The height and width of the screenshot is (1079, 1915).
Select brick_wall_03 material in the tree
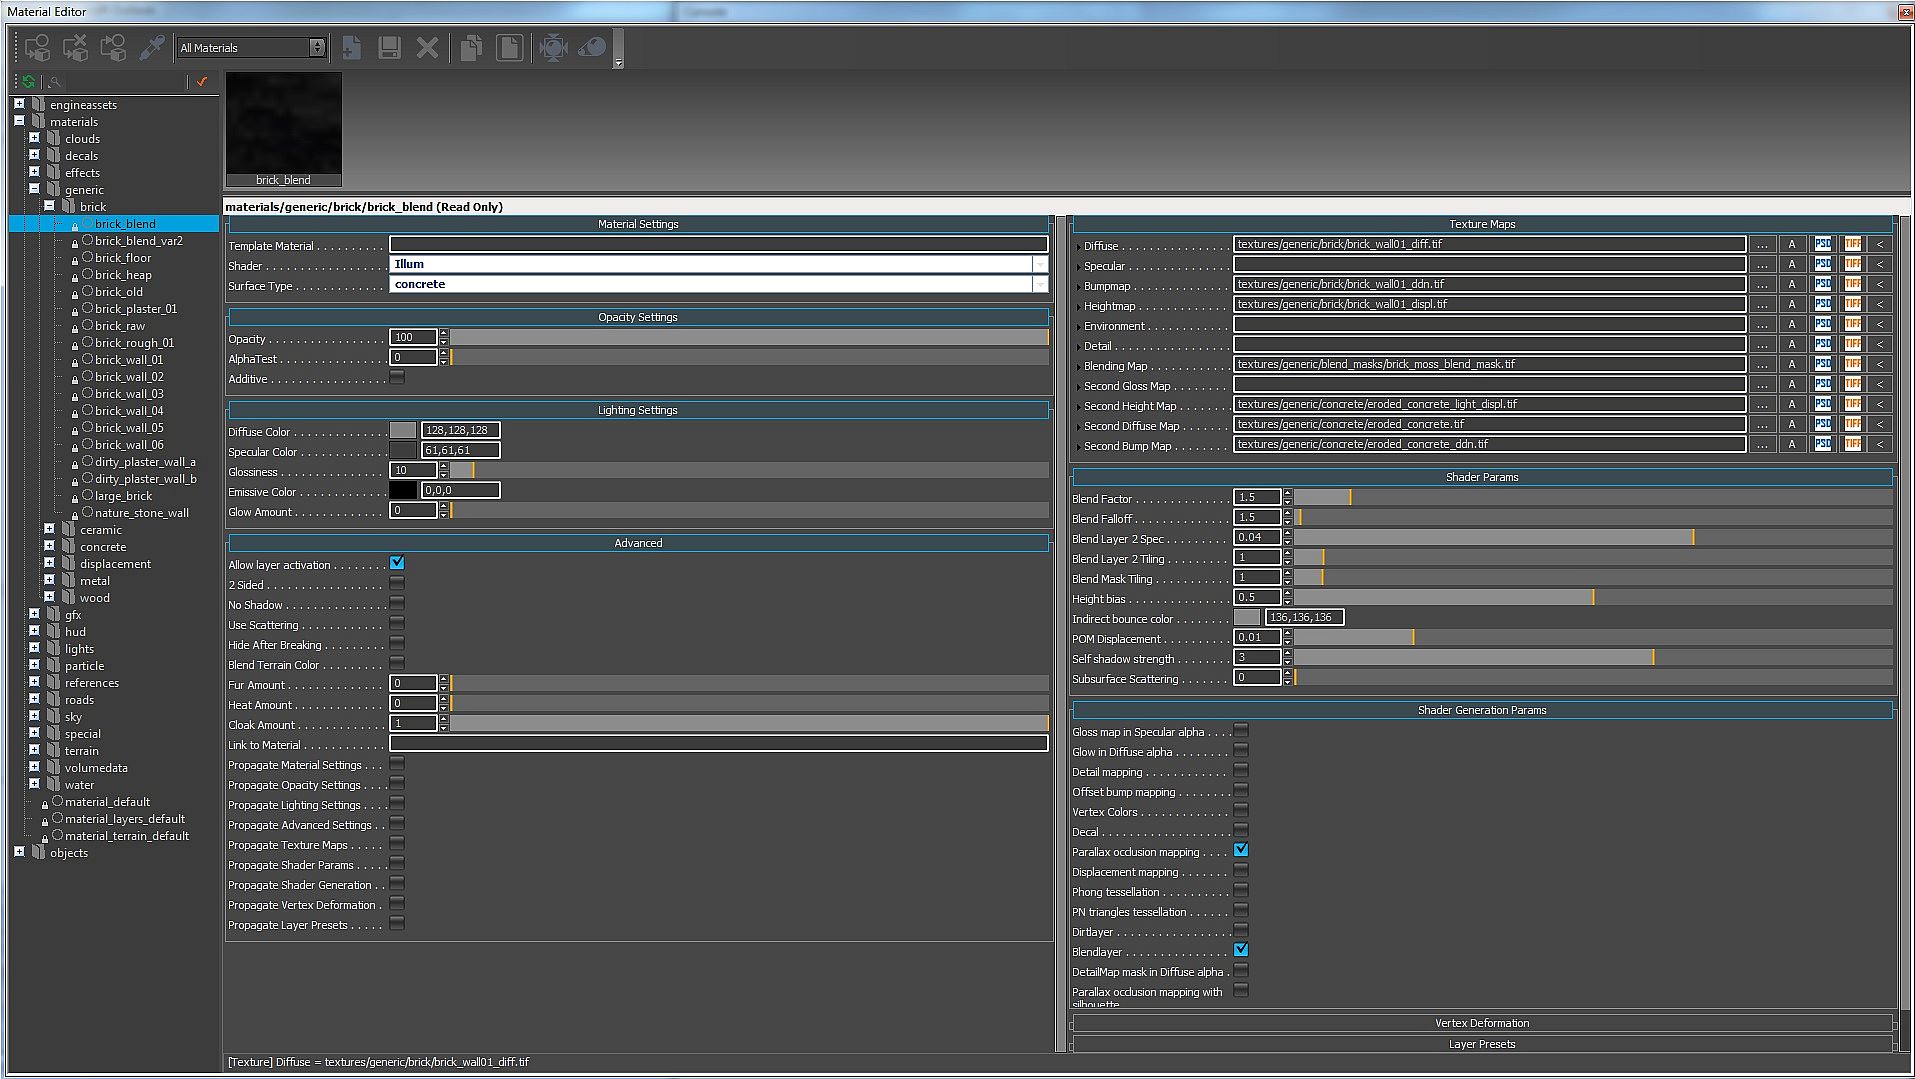tap(129, 394)
